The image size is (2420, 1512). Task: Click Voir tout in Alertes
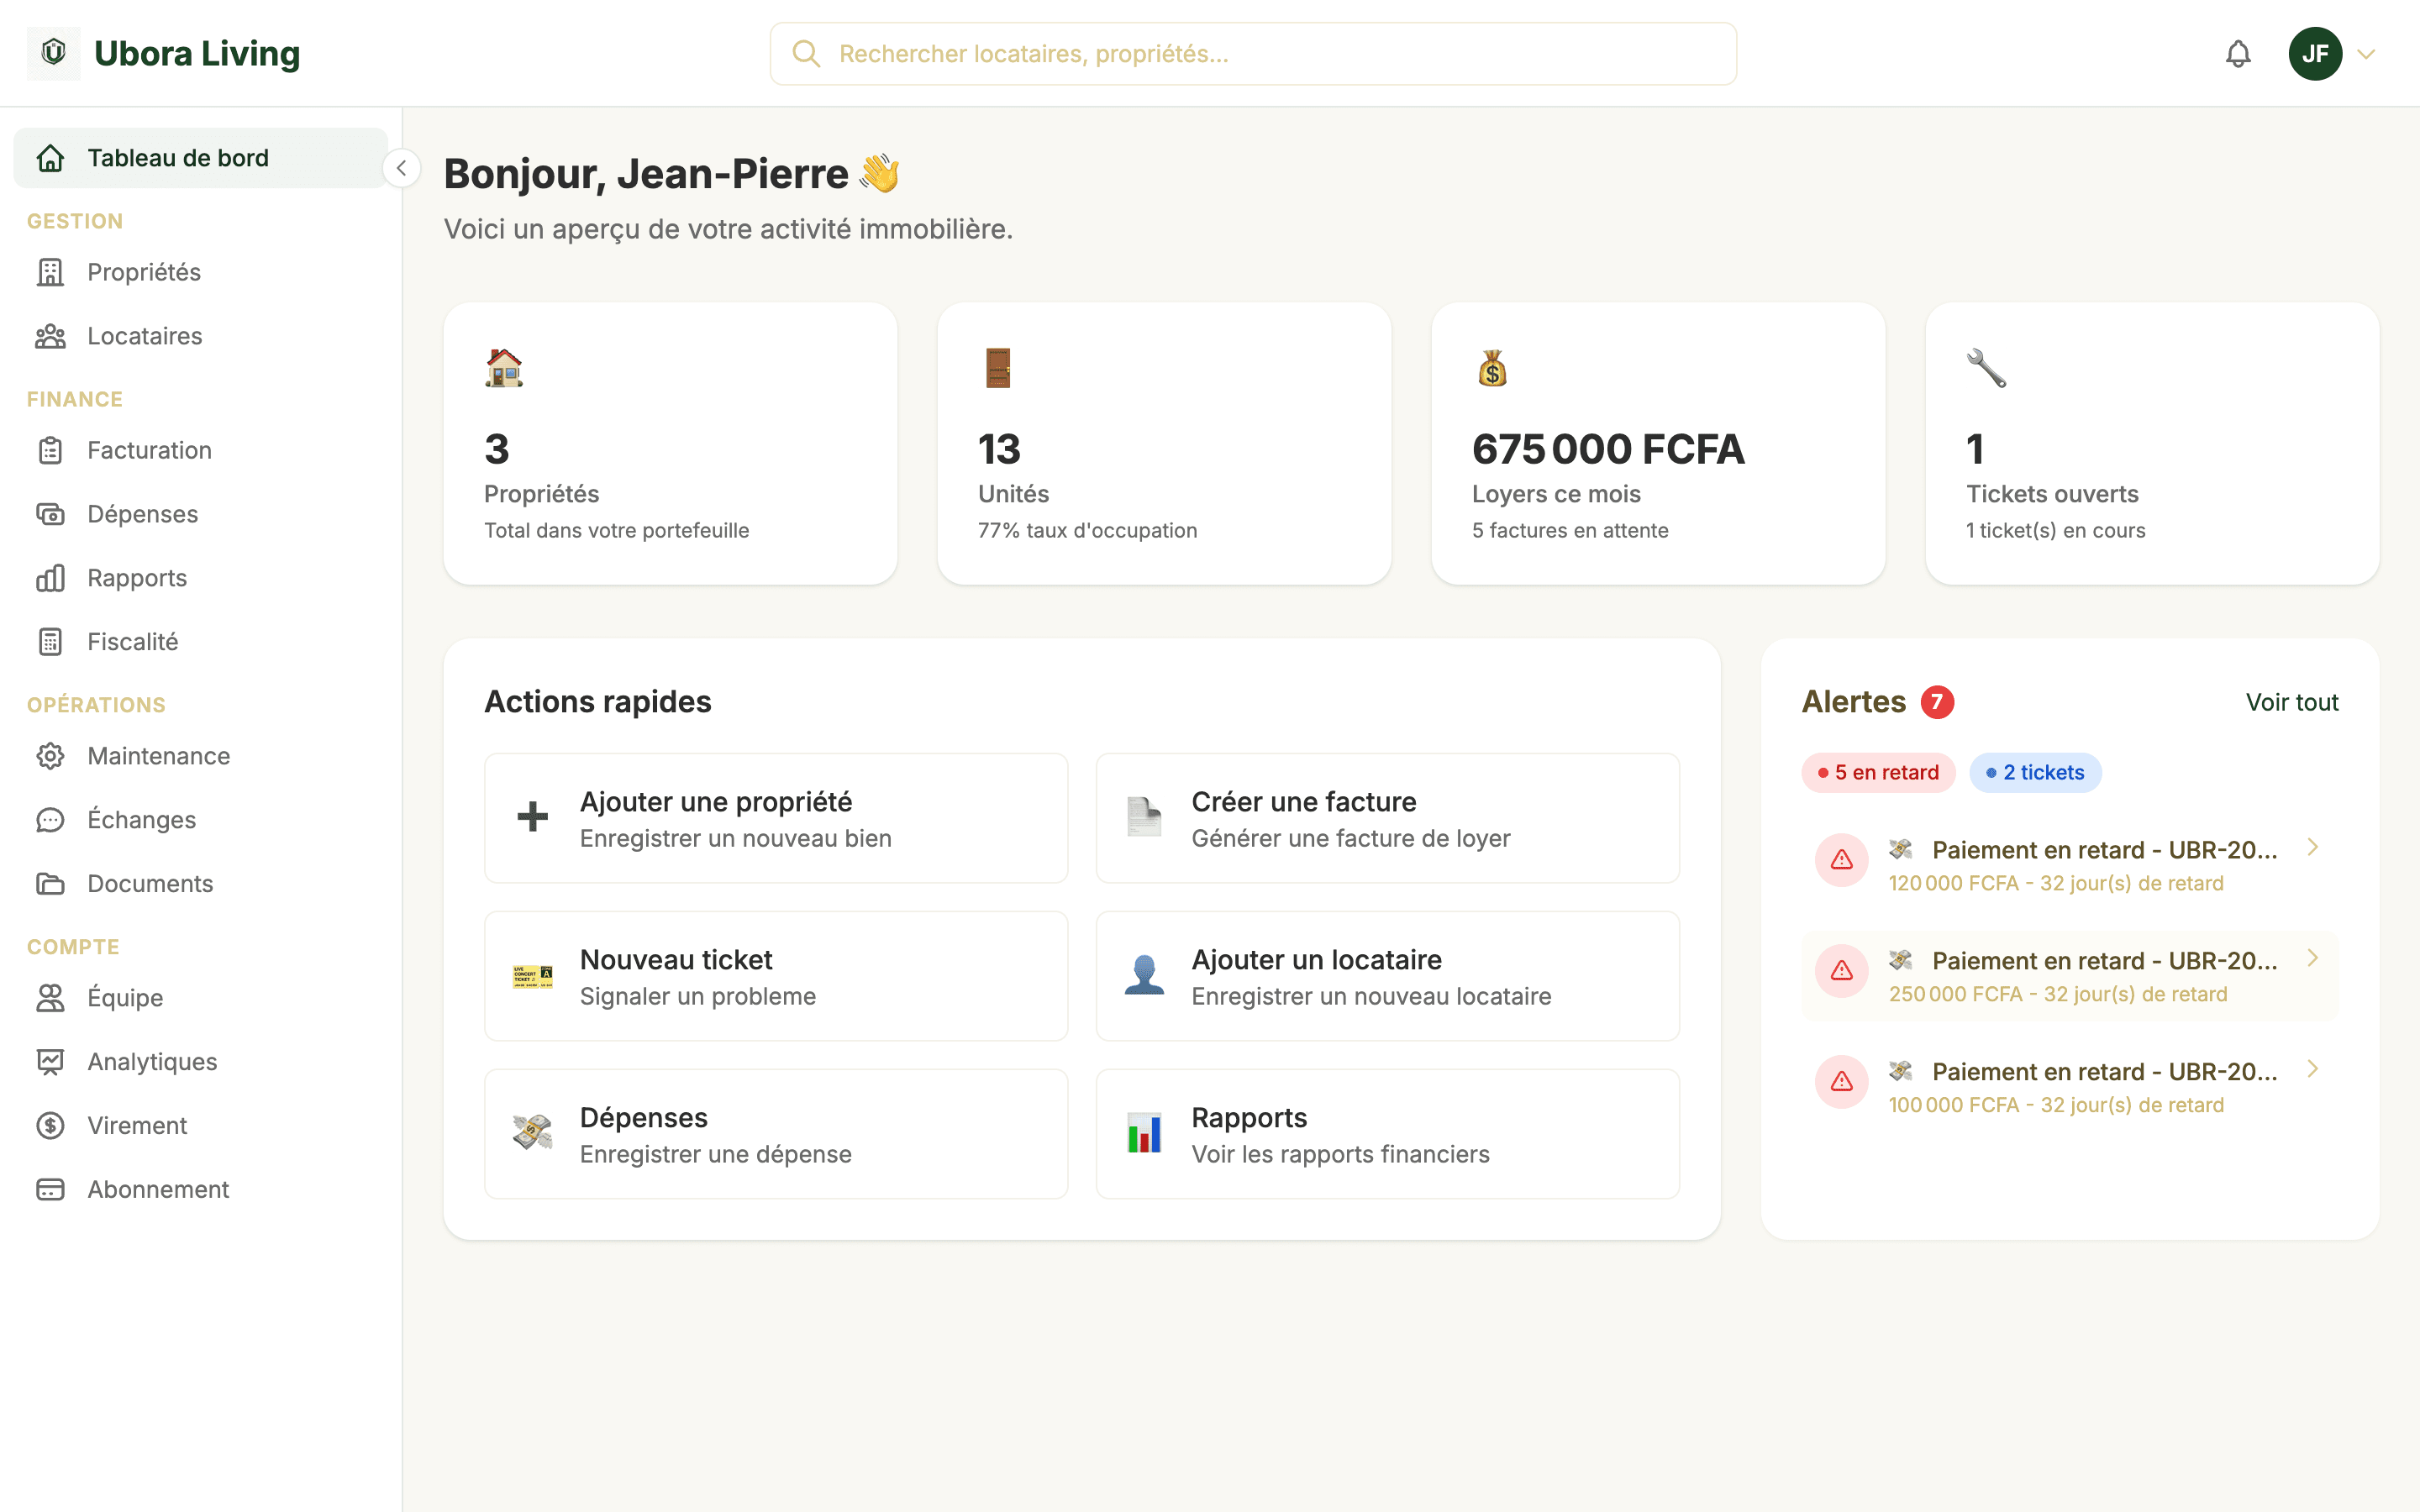[x=2292, y=702]
